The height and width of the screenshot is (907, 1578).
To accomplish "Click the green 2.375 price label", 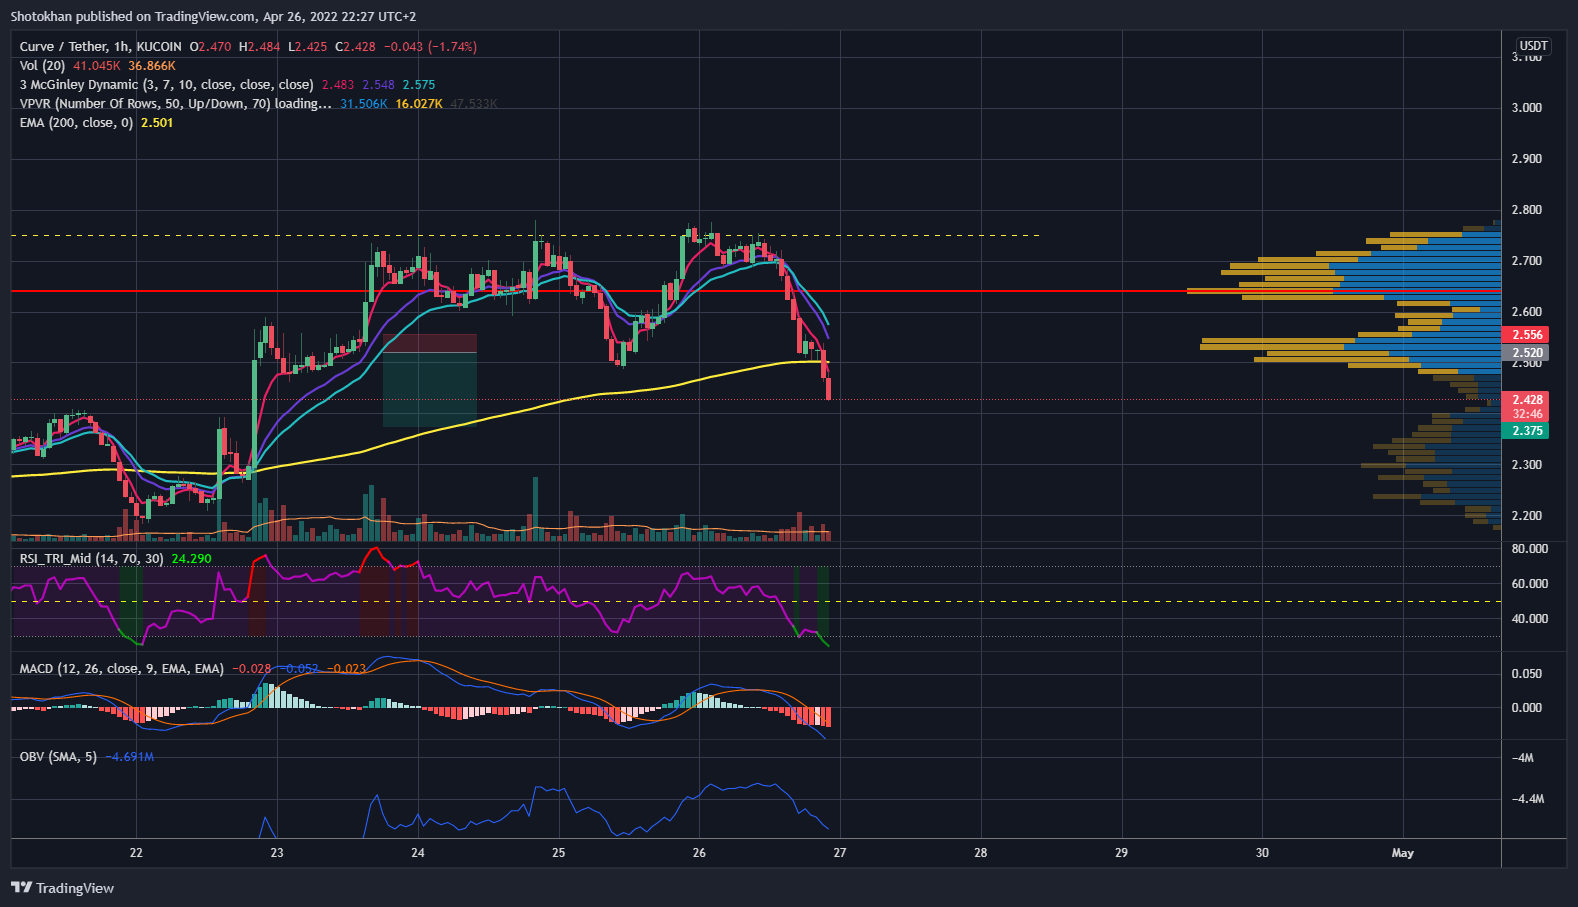I will pyautogui.click(x=1526, y=431).
